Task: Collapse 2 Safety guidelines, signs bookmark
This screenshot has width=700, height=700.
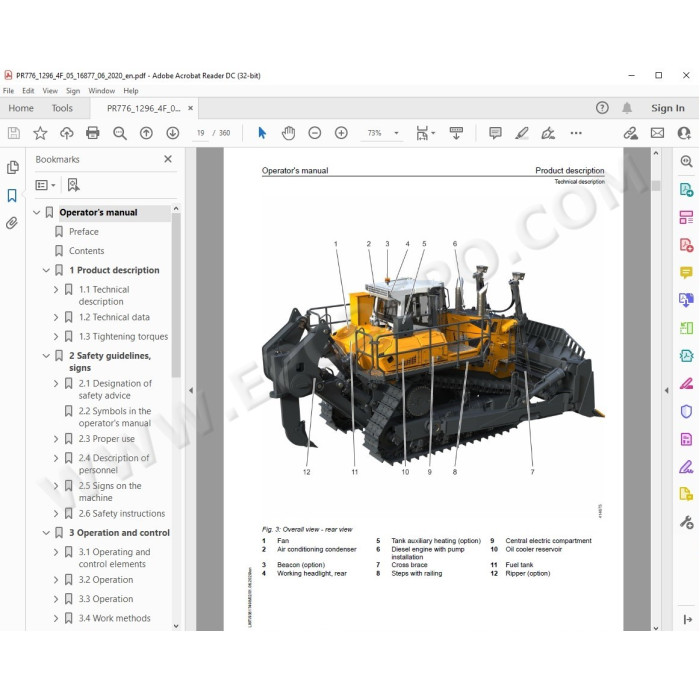Action: [46, 356]
